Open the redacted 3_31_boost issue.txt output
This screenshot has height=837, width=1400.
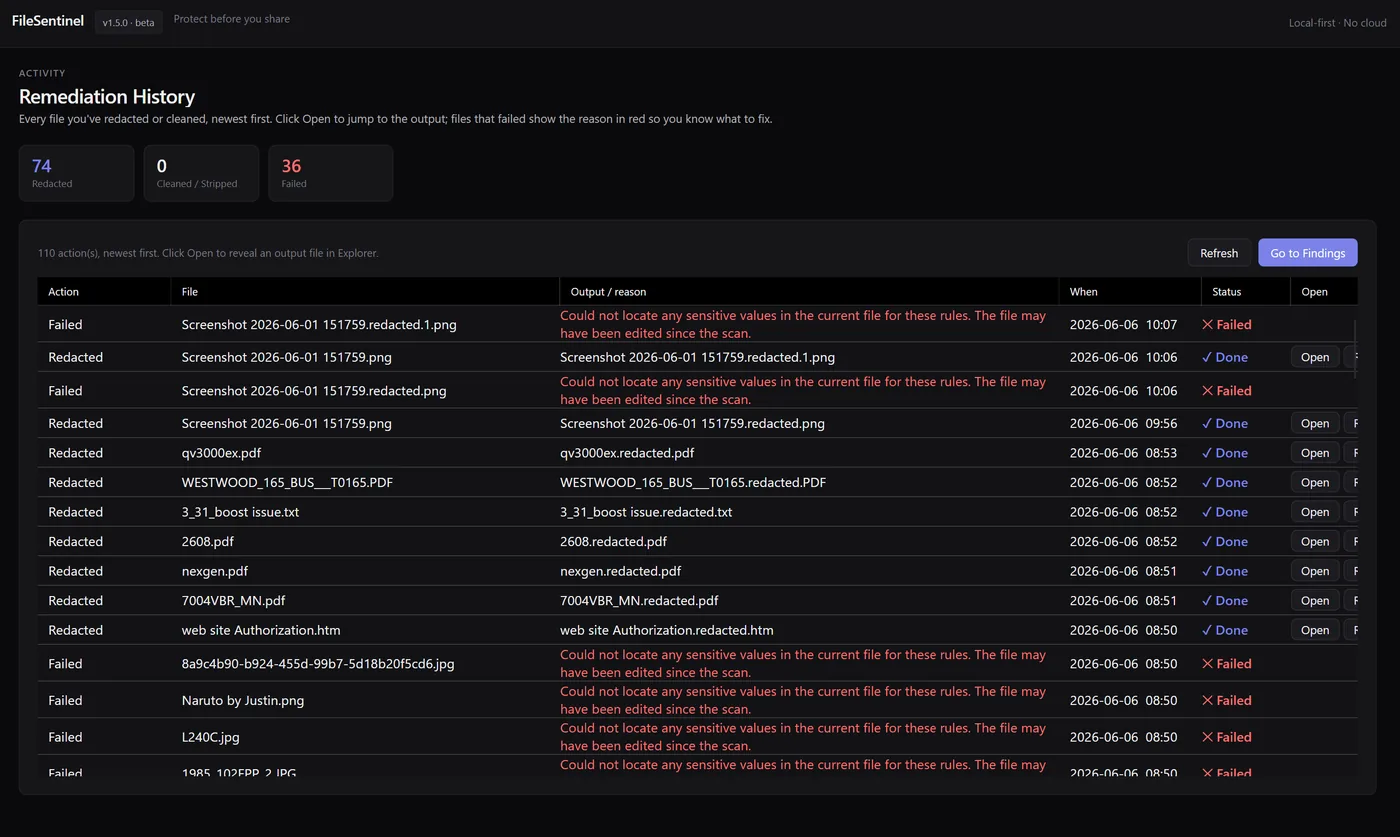[x=1315, y=512]
